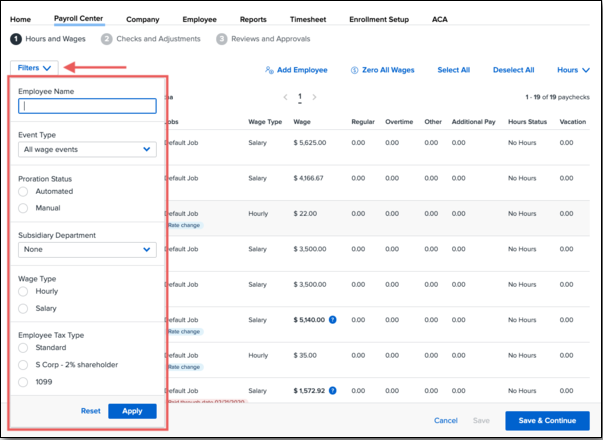
Task: Choose Hourly wage type filter
Action: click(x=24, y=291)
